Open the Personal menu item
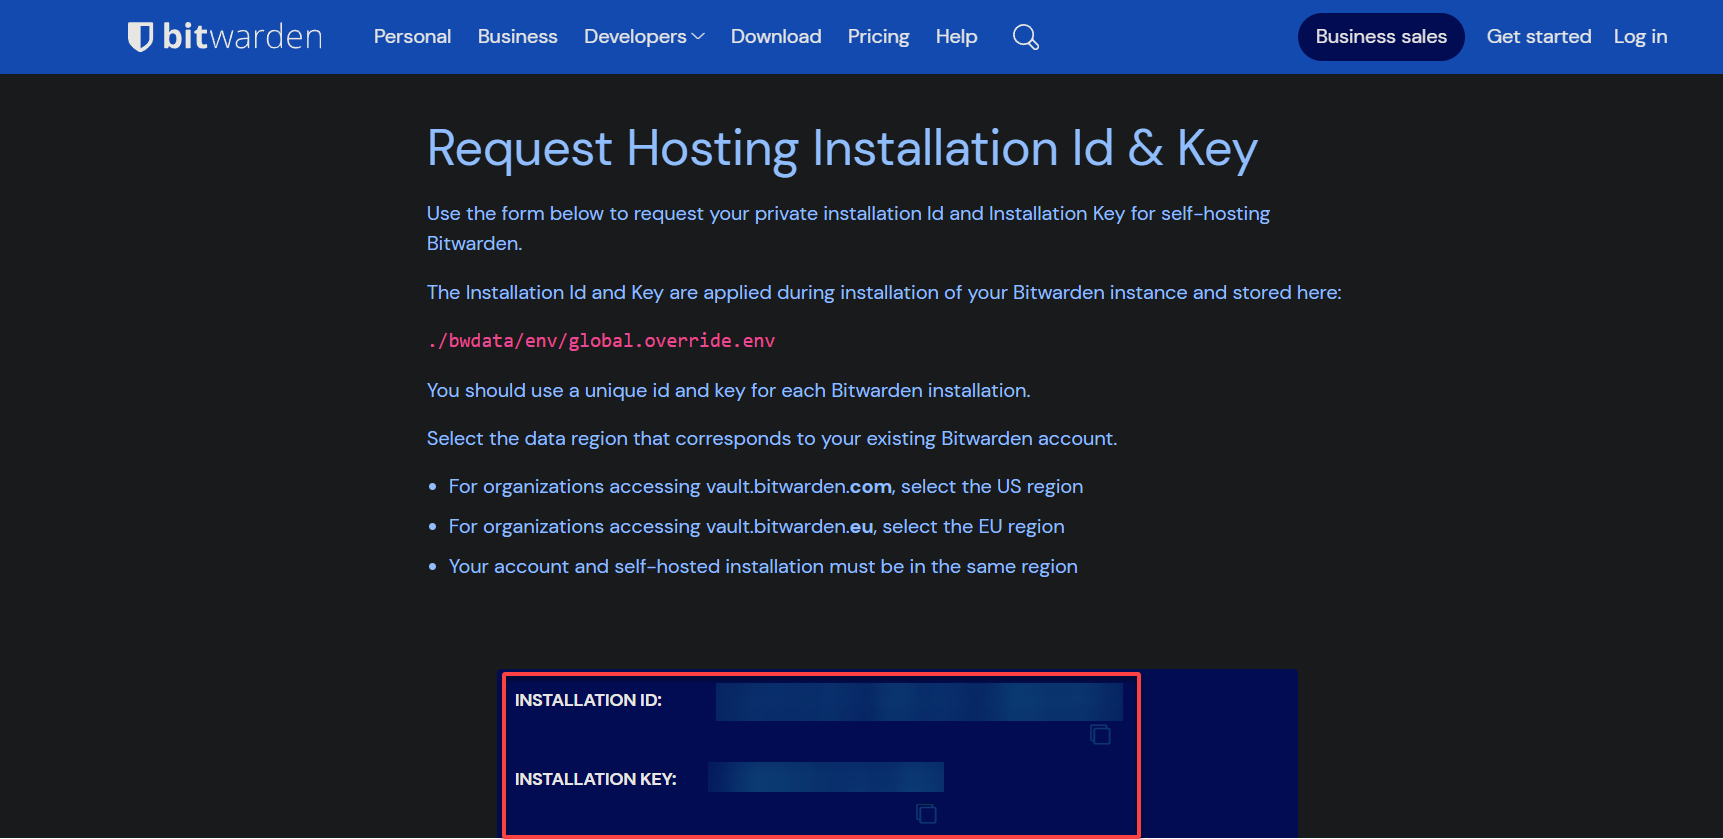This screenshot has height=839, width=1723. pyautogui.click(x=412, y=37)
